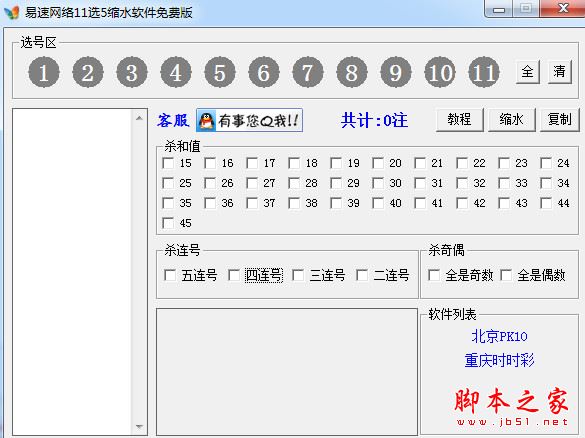Select number ball 3
585x438 pixels.
[132, 72]
